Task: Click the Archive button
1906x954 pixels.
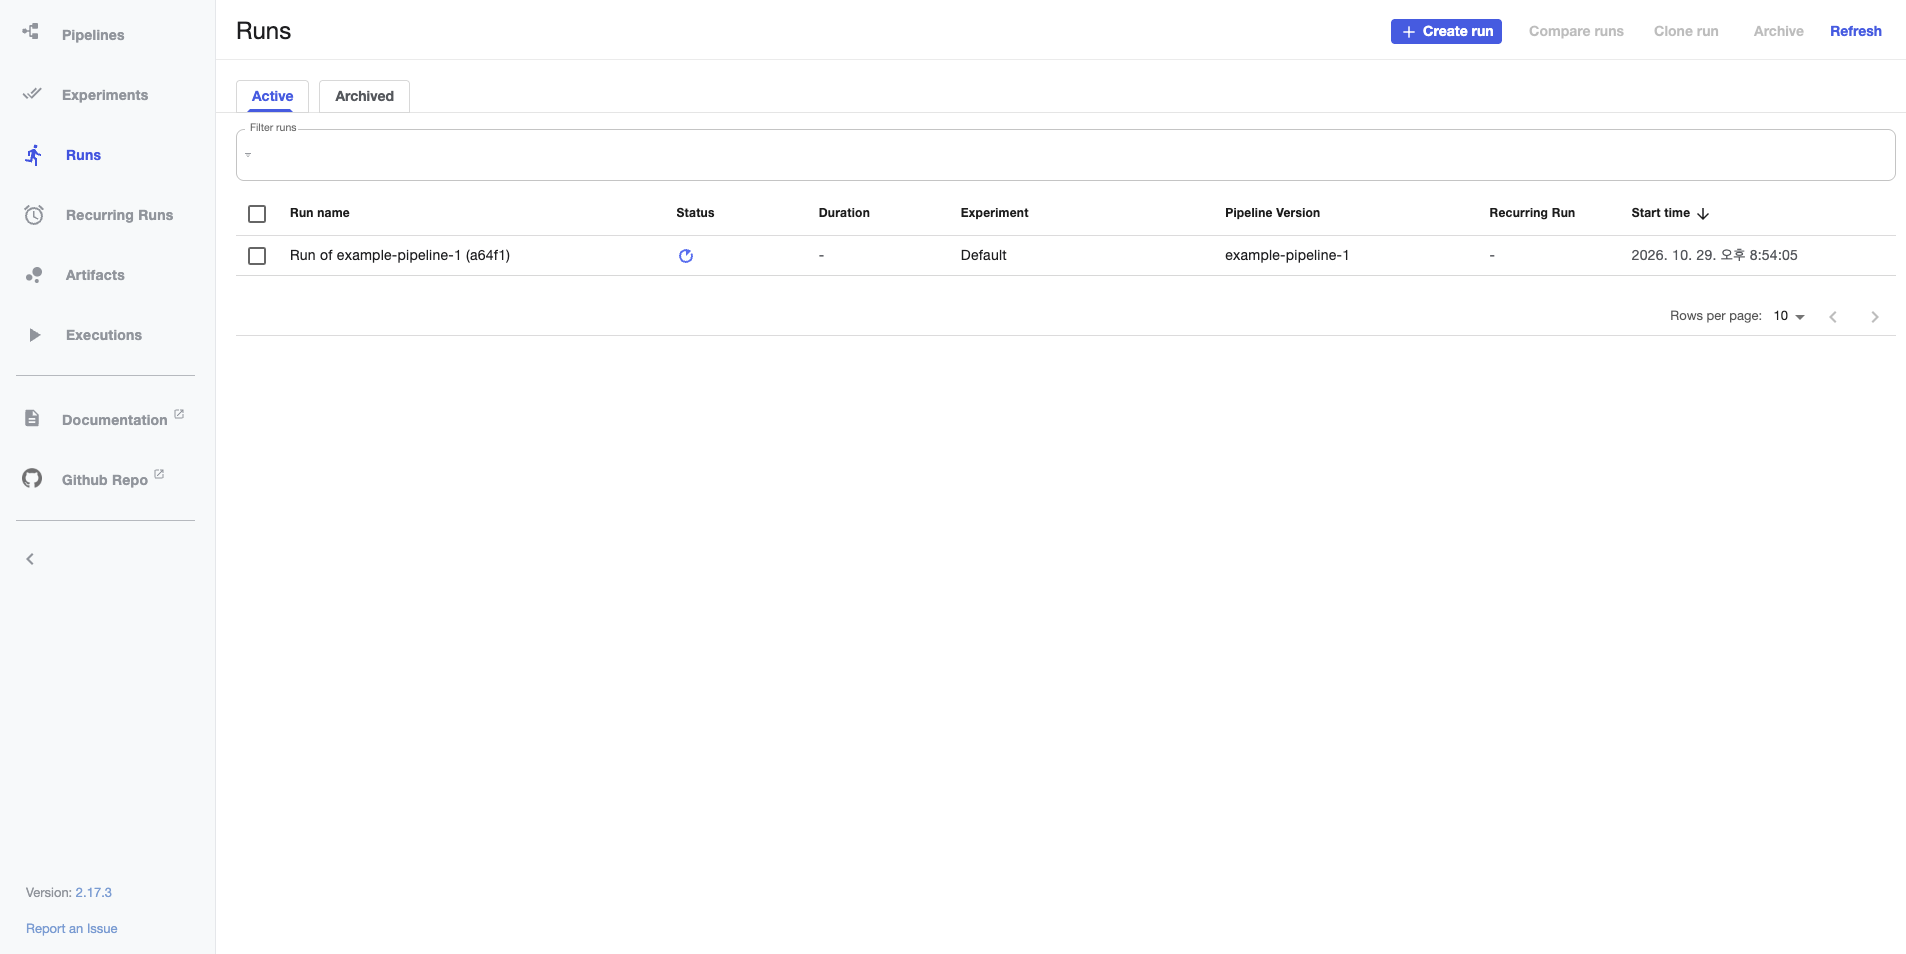Action: 1778,31
